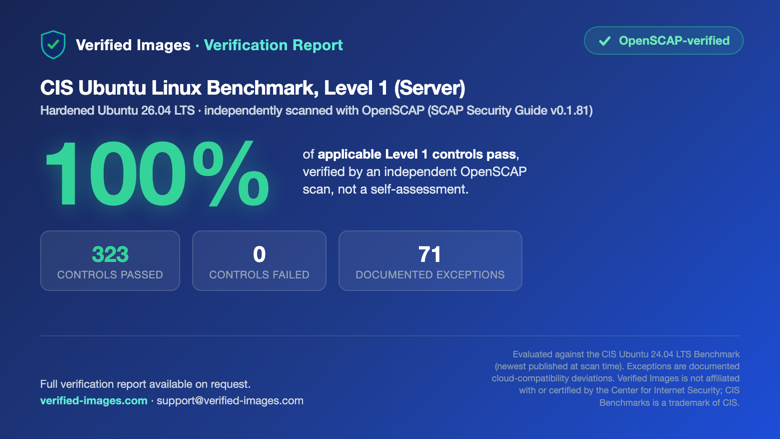This screenshot has width=780, height=439.
Task: Click the applicable Level 1 controls pass text
Action: 417,155
